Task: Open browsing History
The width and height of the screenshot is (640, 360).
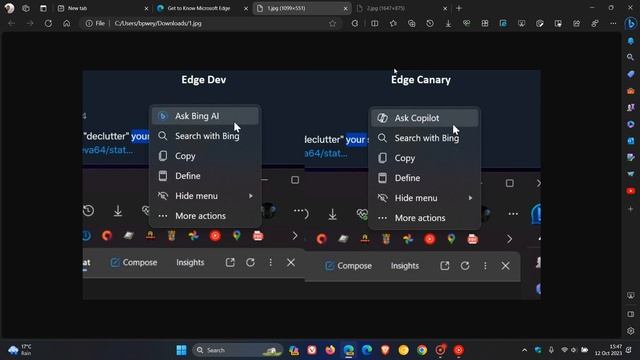Action: click(x=430, y=23)
